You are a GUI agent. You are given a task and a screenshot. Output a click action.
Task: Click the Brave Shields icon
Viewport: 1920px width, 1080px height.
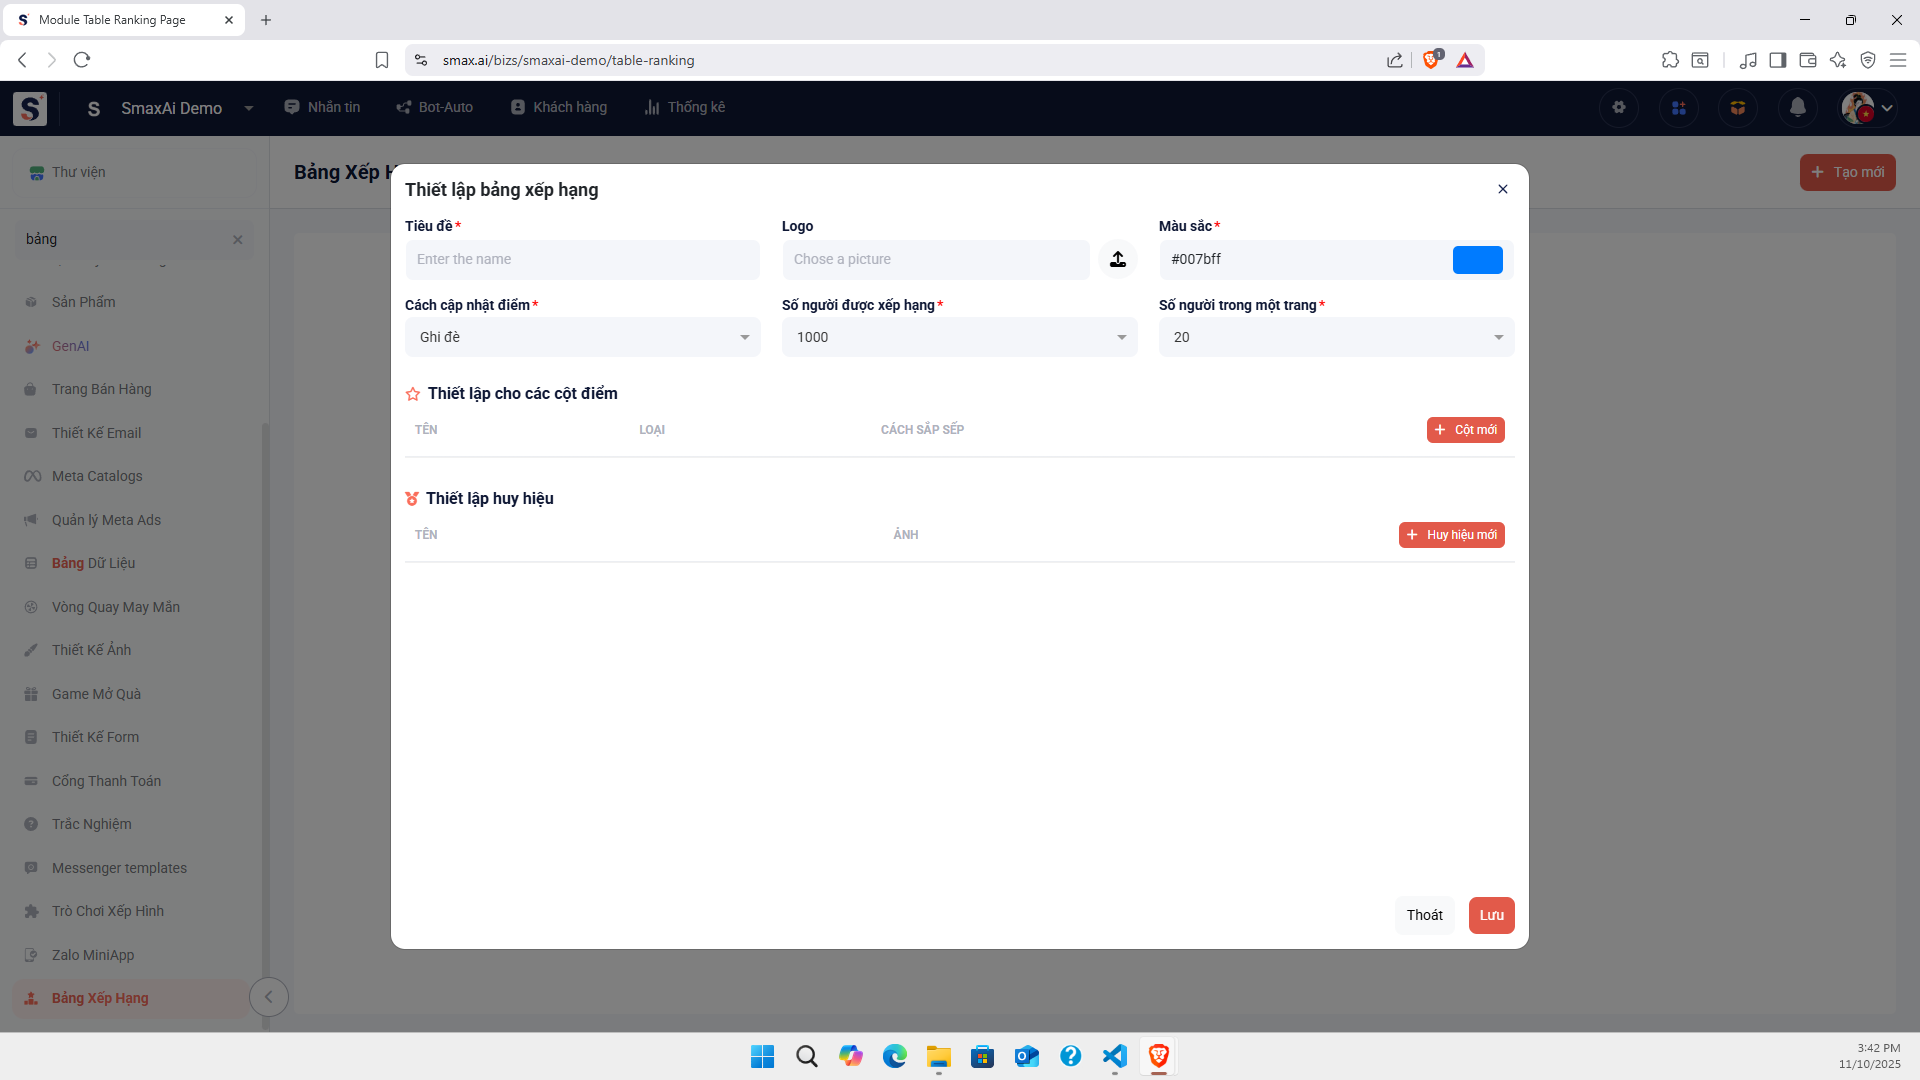click(x=1431, y=60)
